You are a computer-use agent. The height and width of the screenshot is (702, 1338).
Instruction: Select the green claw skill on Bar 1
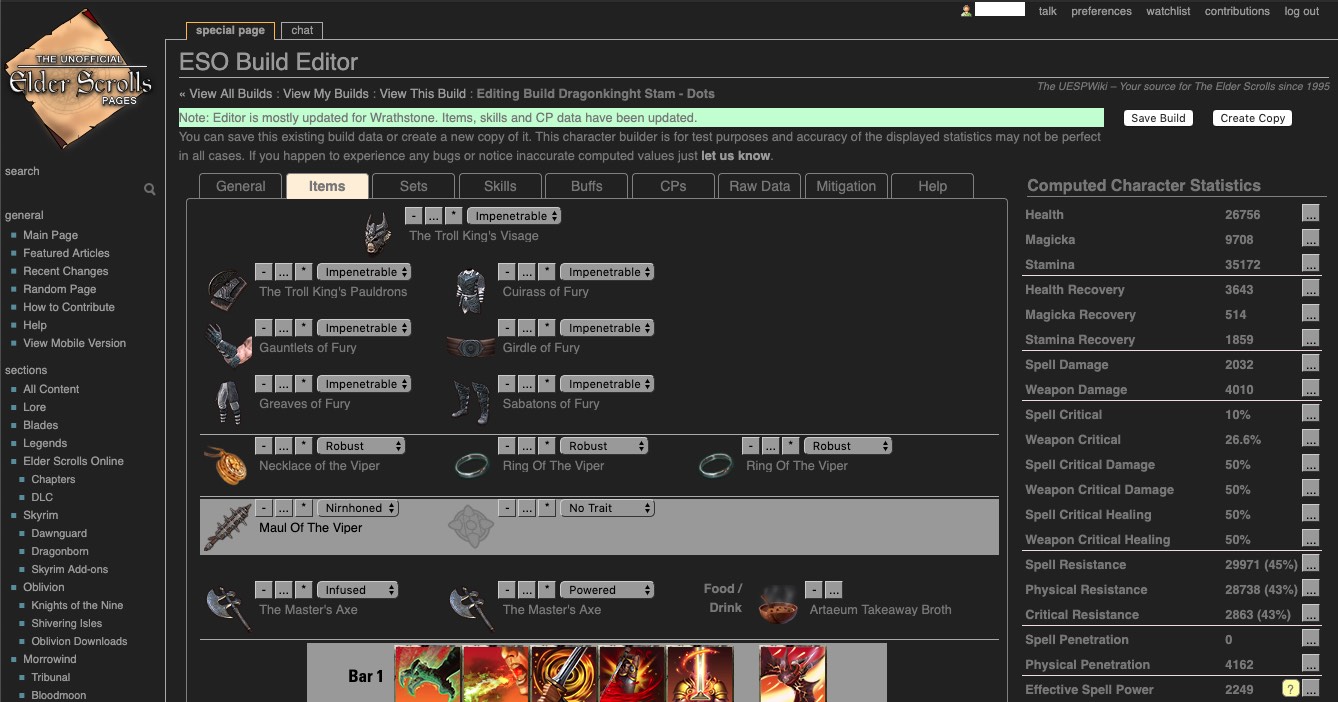(x=428, y=674)
